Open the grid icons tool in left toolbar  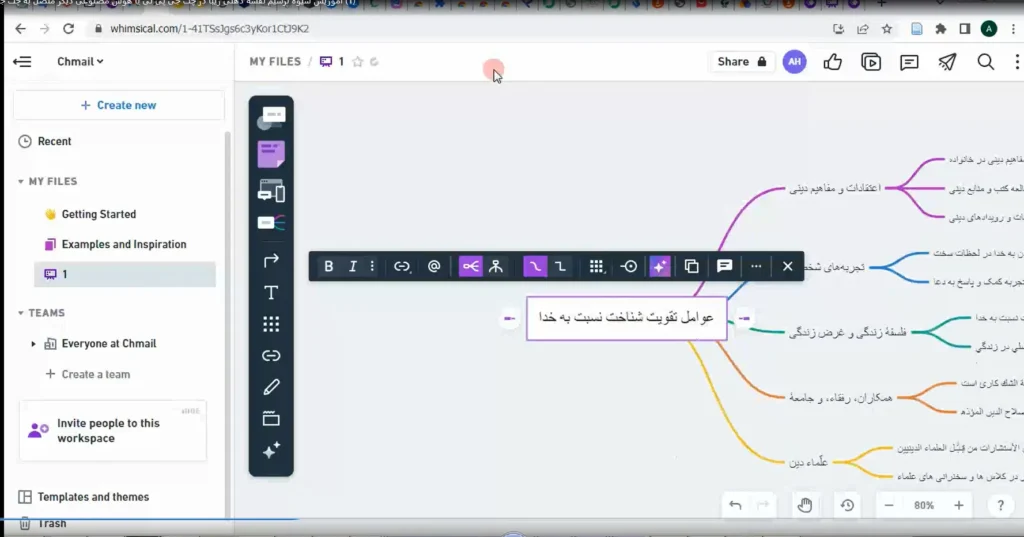271,324
